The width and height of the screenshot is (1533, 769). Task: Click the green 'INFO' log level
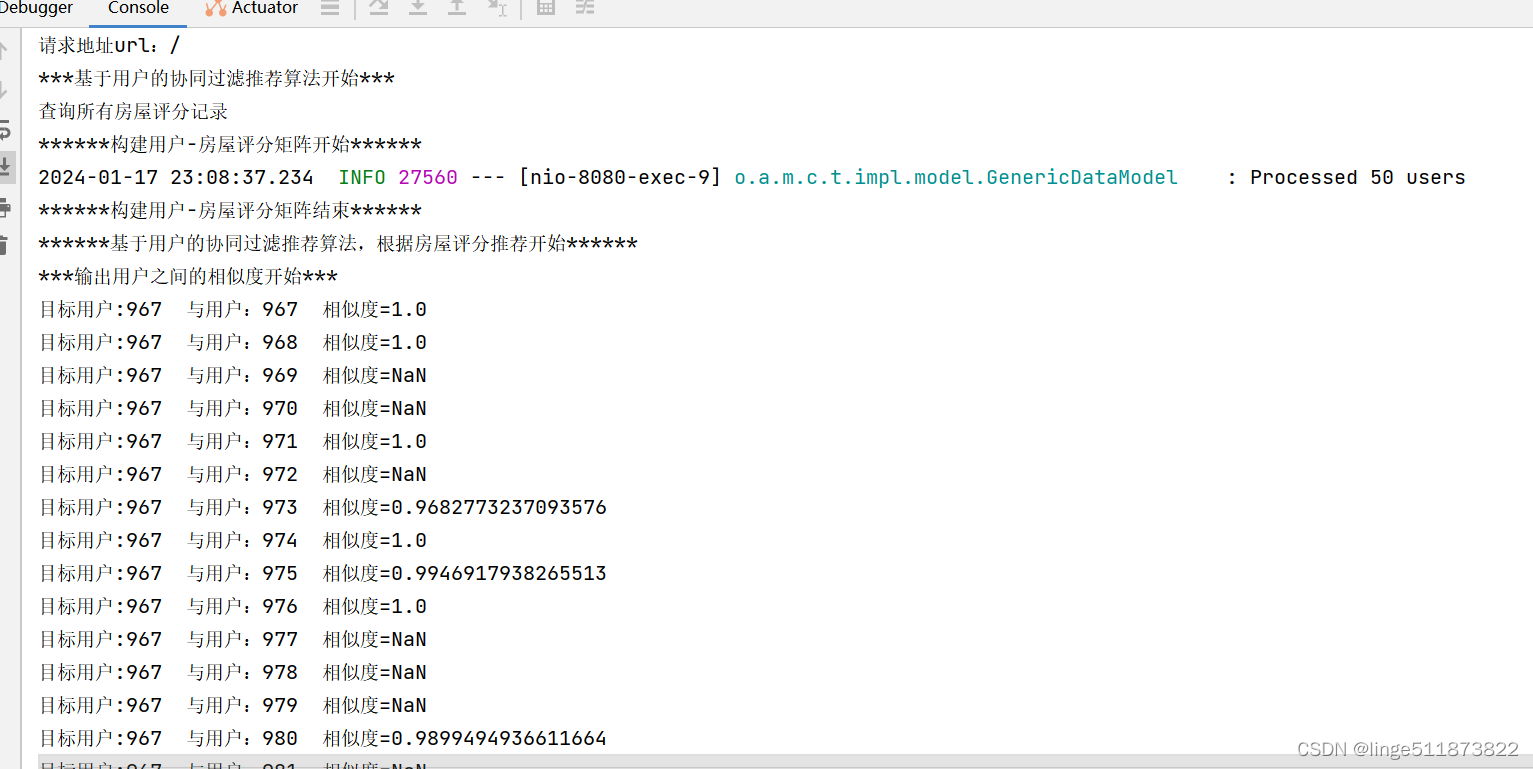tap(362, 178)
